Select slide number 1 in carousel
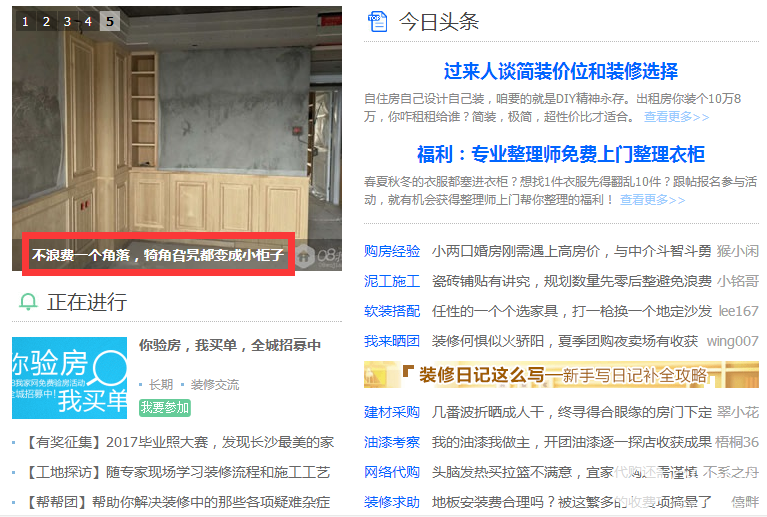The height and width of the screenshot is (517, 767). tap(25, 22)
